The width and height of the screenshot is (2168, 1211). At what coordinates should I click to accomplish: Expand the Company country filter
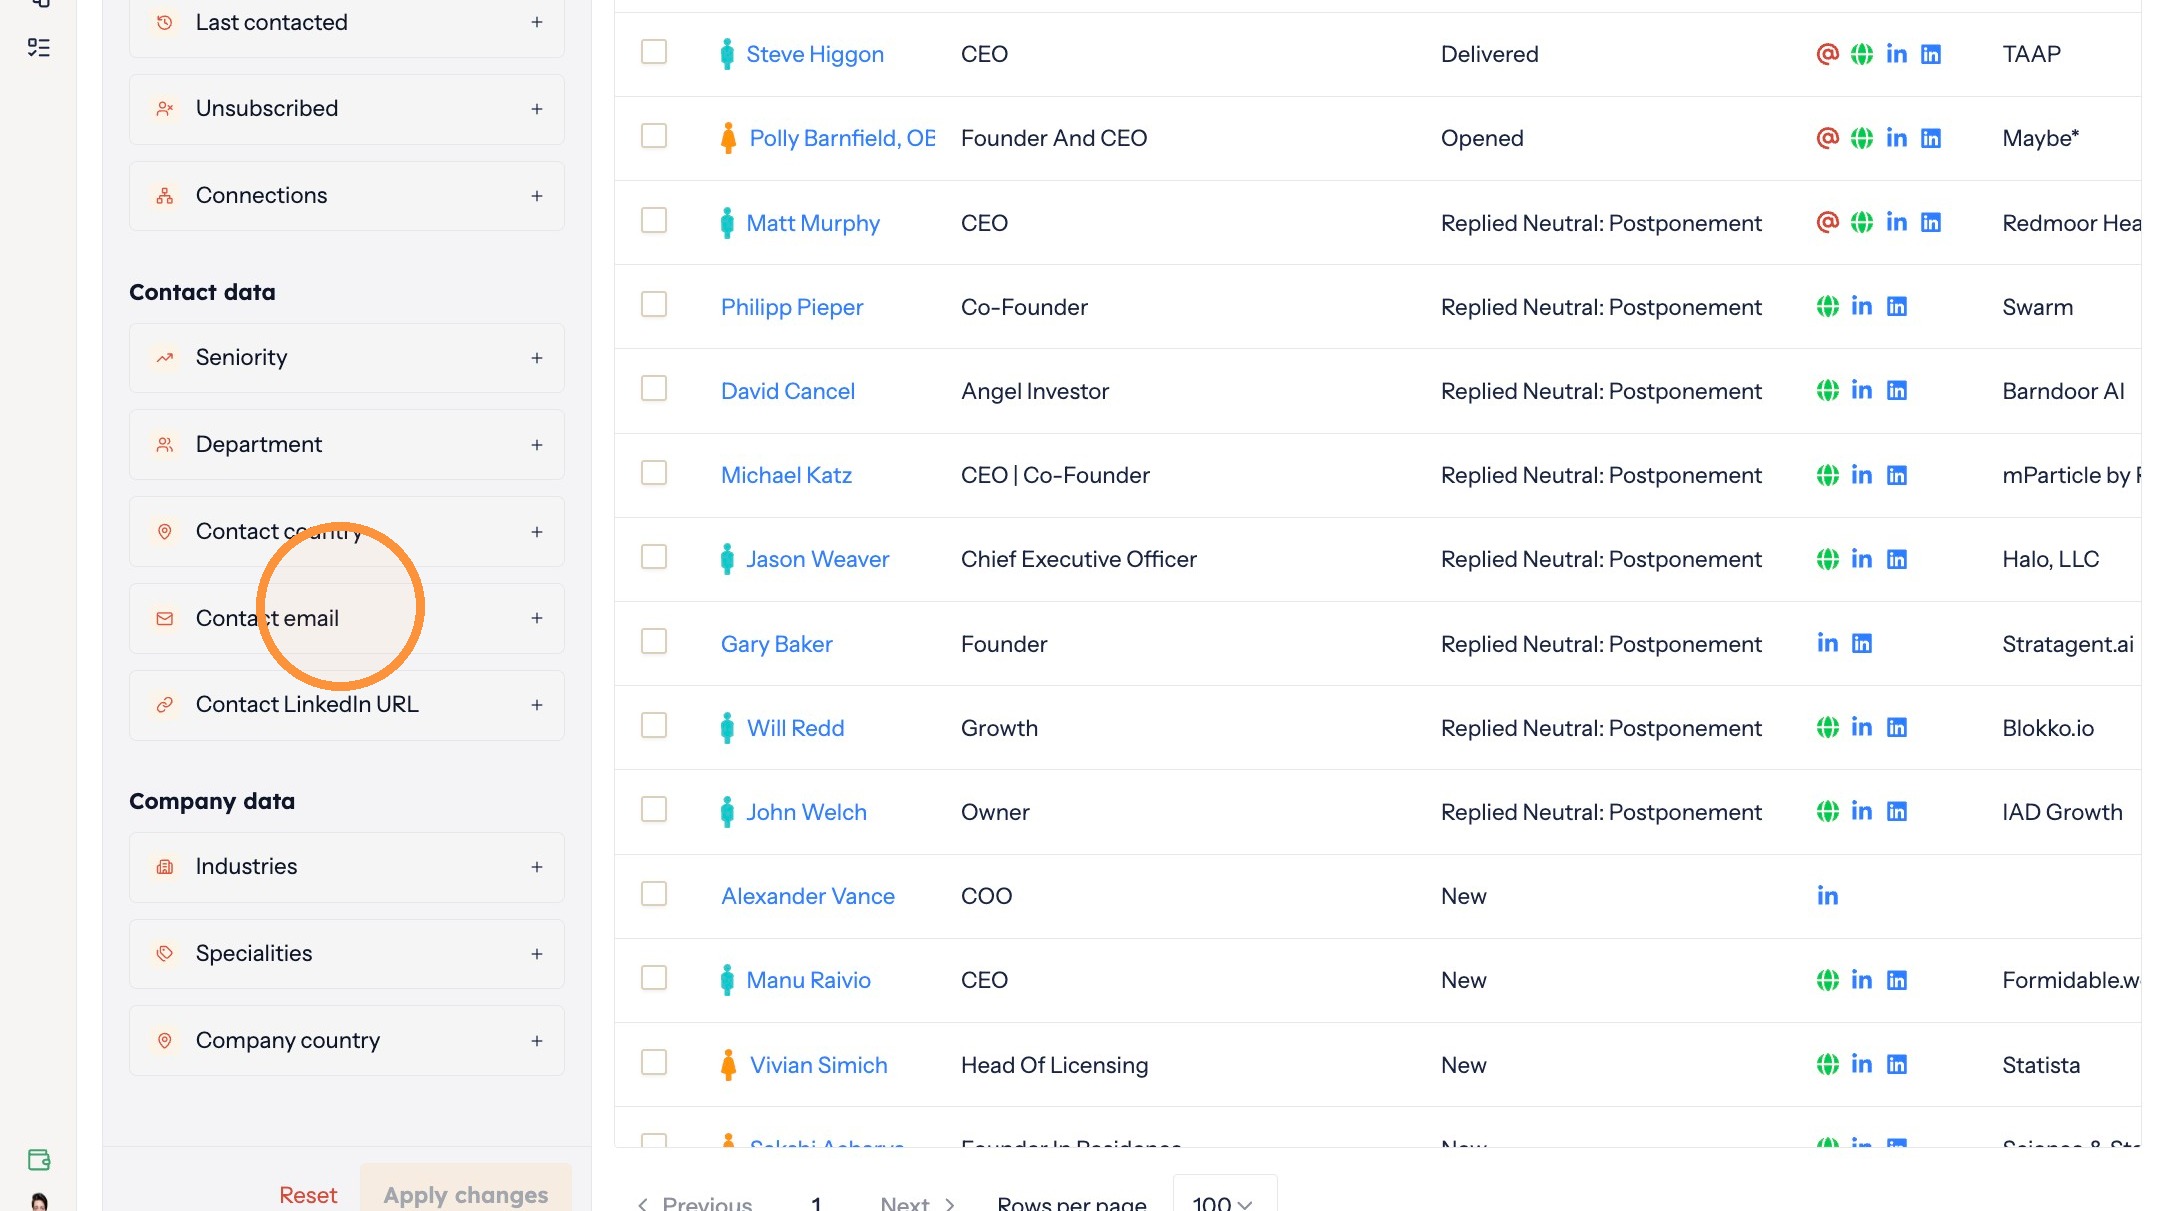347,1040
